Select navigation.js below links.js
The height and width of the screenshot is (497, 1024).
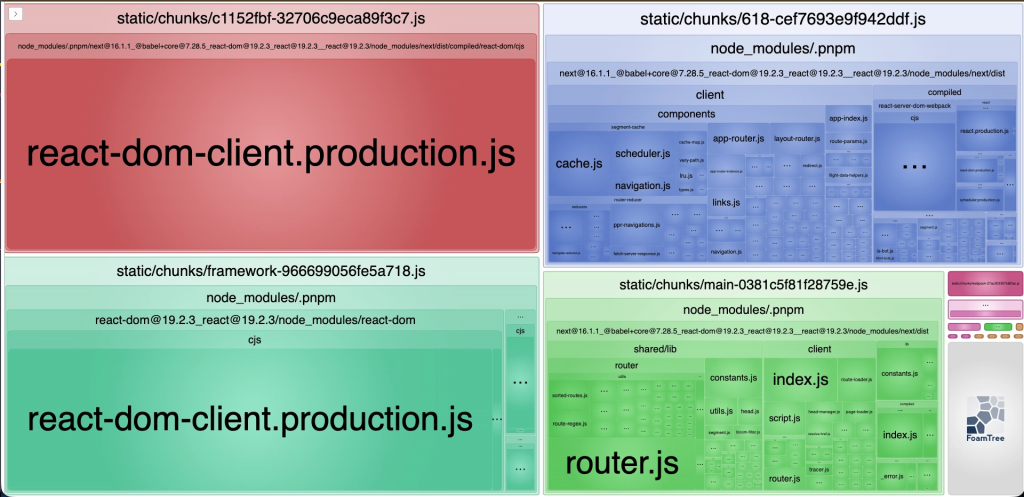726,251
